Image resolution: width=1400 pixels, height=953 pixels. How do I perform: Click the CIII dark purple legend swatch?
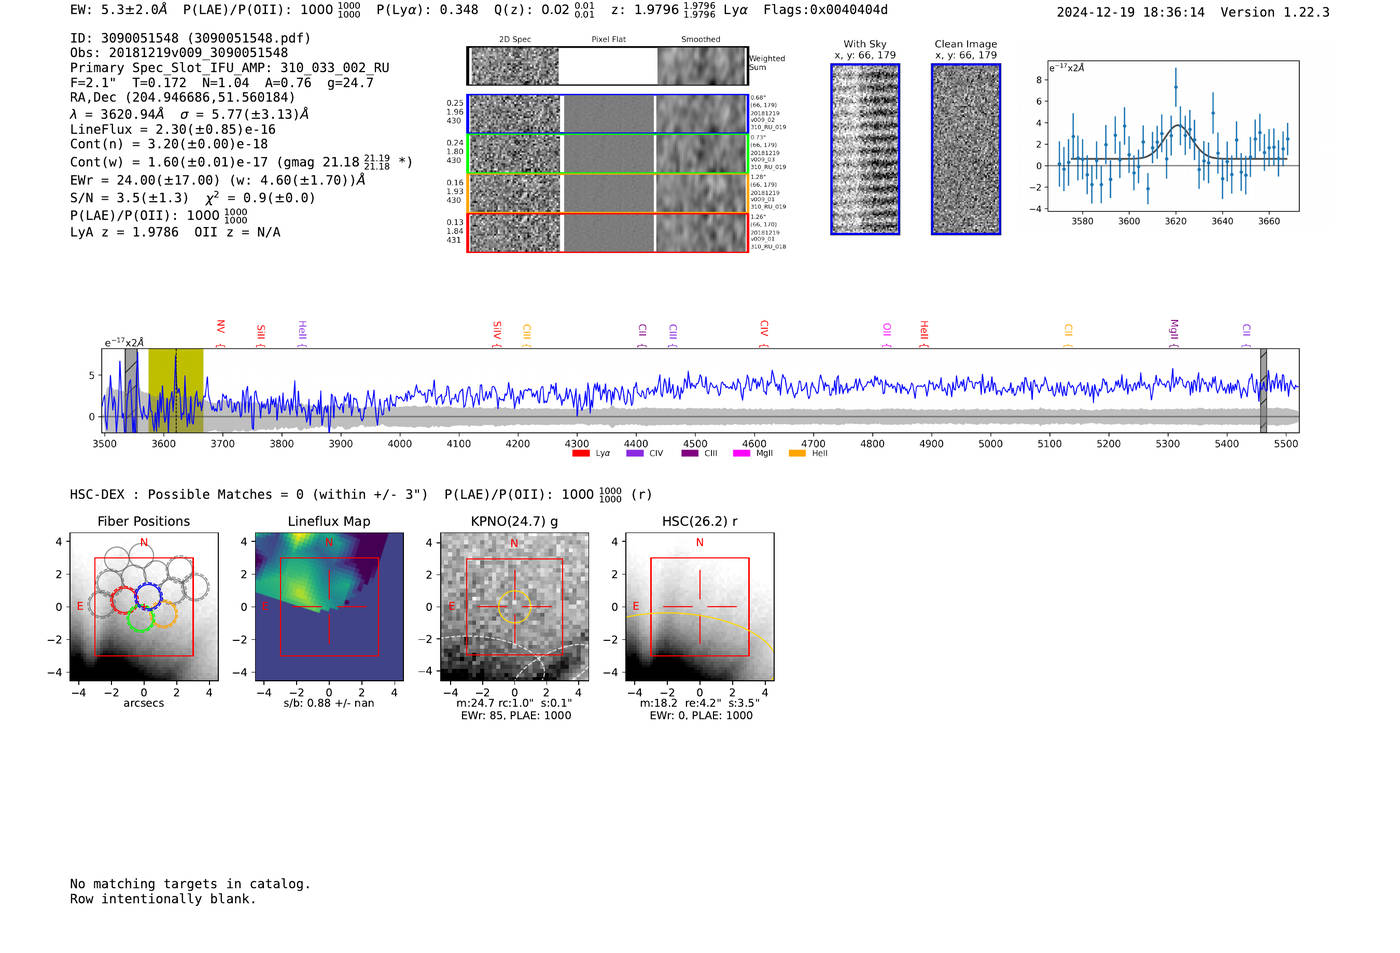(690, 454)
